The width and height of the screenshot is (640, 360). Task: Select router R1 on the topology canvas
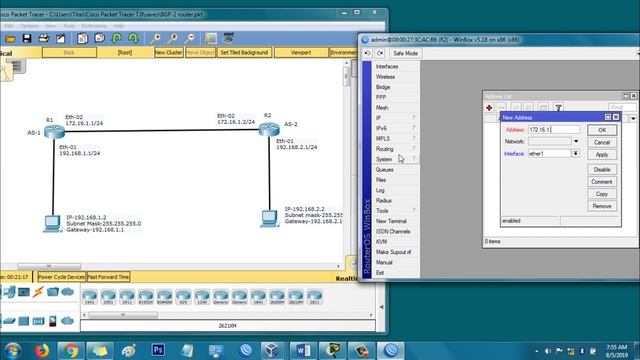coord(54,131)
